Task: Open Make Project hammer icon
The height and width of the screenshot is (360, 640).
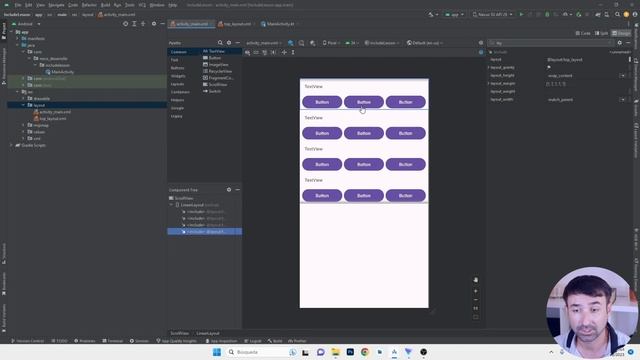Action: pos(431,14)
